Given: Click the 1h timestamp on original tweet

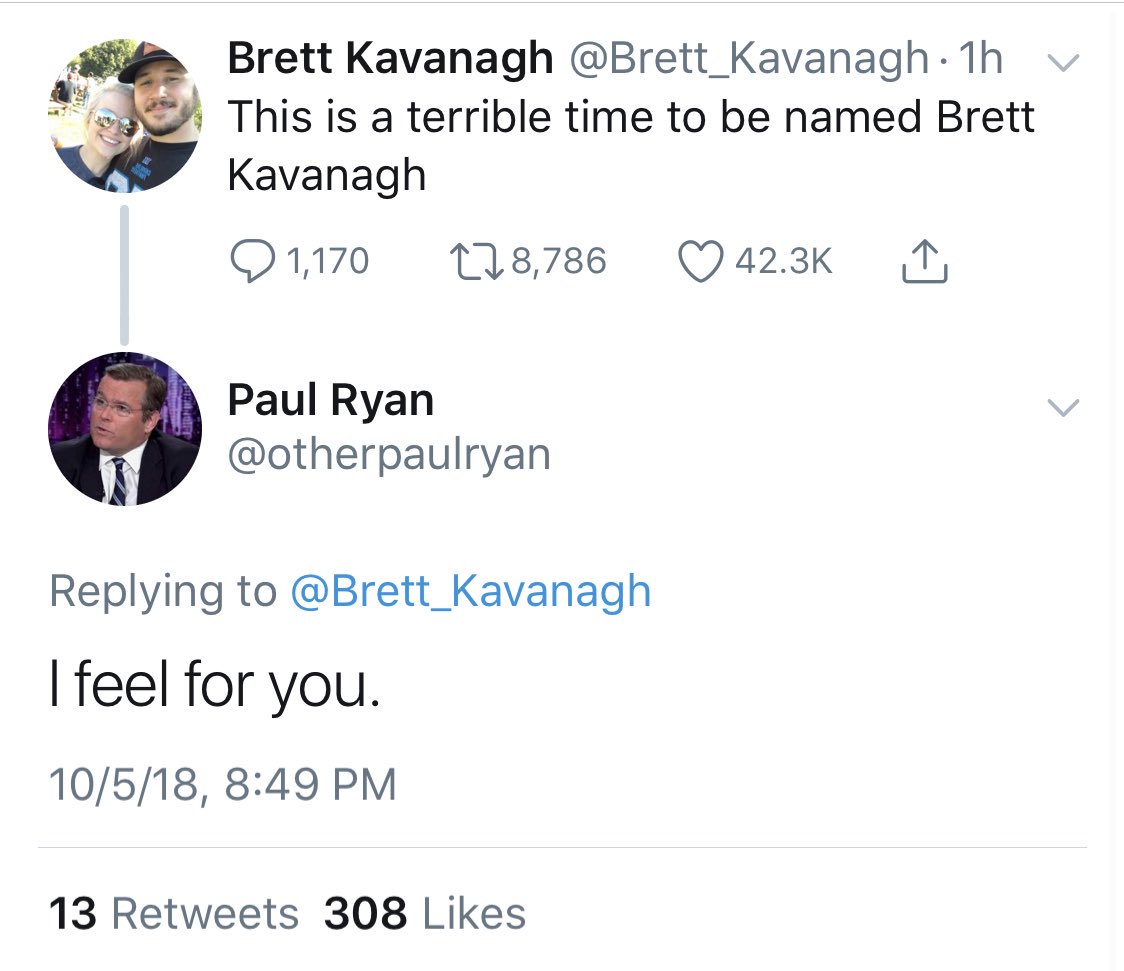Looking at the screenshot, I should 979,59.
